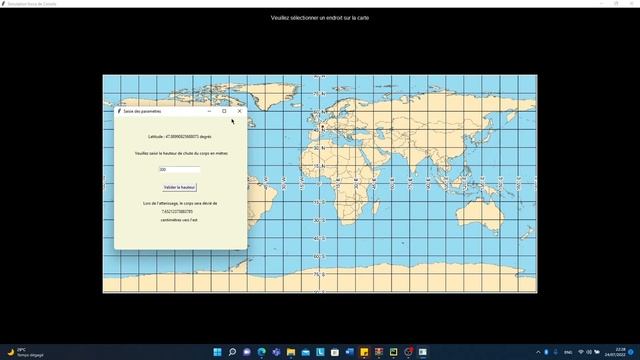640x360 pixels.
Task: Click the 'Lors de l'atterrissage' result line
Action: coord(180,203)
